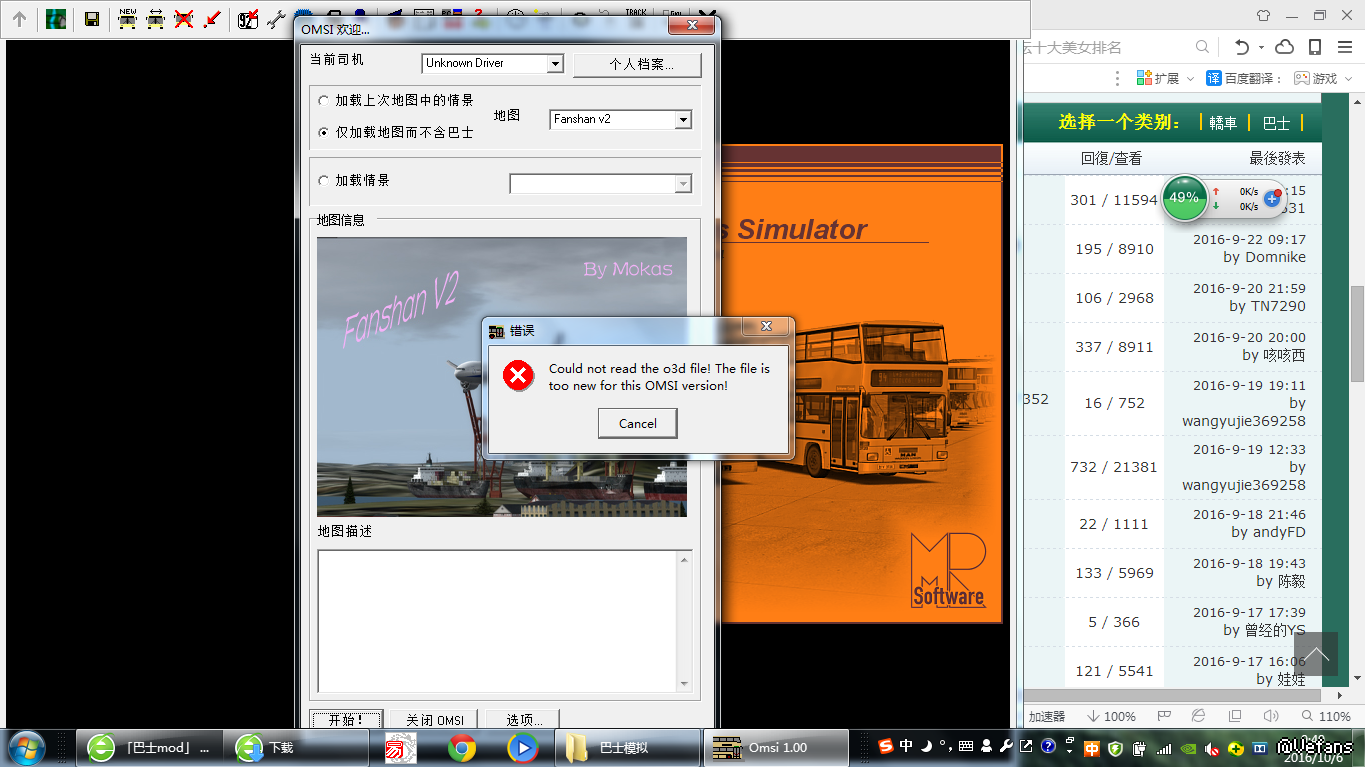This screenshot has height=767, width=1365.
Task: Open the wrench settings toolbar icon
Action: pyautogui.click(x=276, y=18)
